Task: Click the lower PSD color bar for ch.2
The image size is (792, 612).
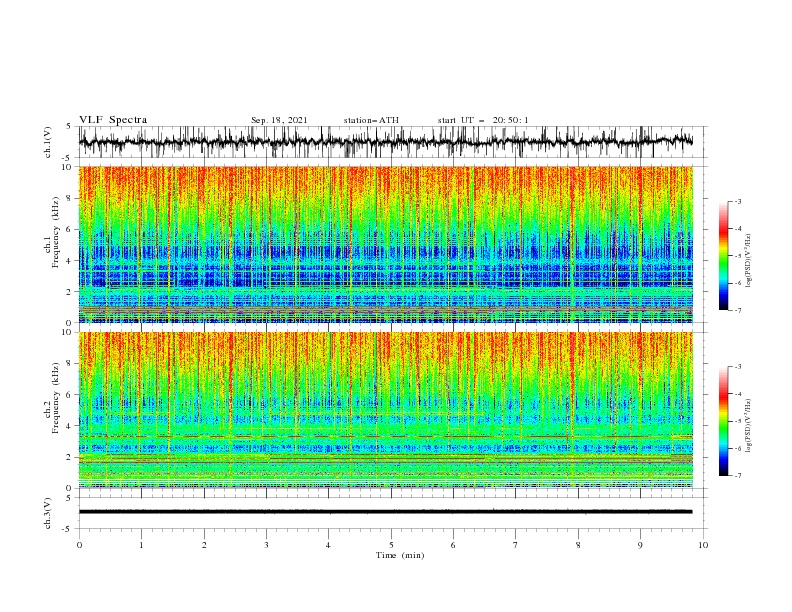Action: click(724, 421)
